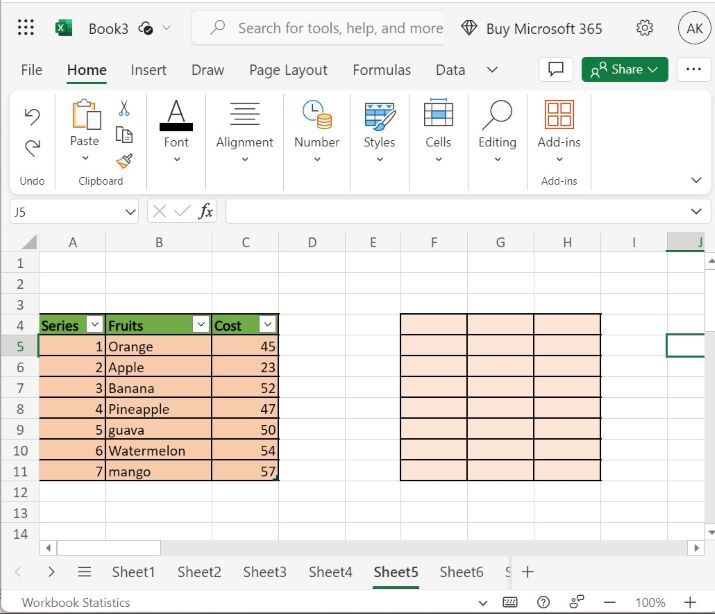This screenshot has height=614, width=715.
Task: Open the Series column filter dropdown
Action: (x=95, y=324)
